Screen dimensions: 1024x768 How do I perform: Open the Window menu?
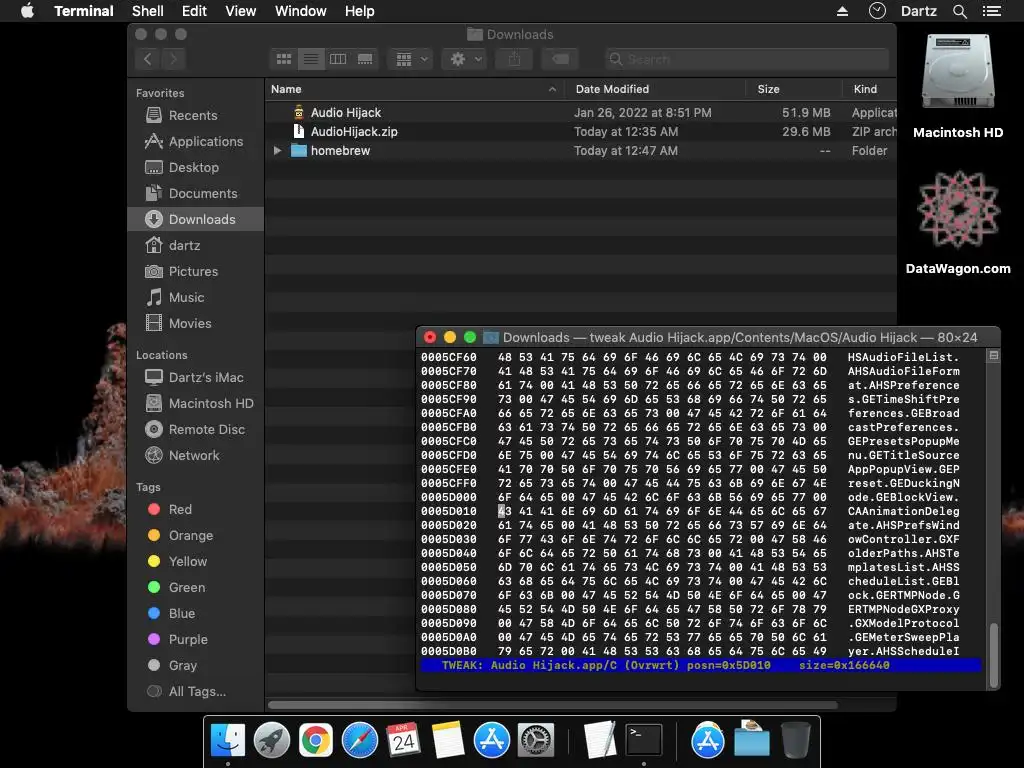[x=300, y=11]
